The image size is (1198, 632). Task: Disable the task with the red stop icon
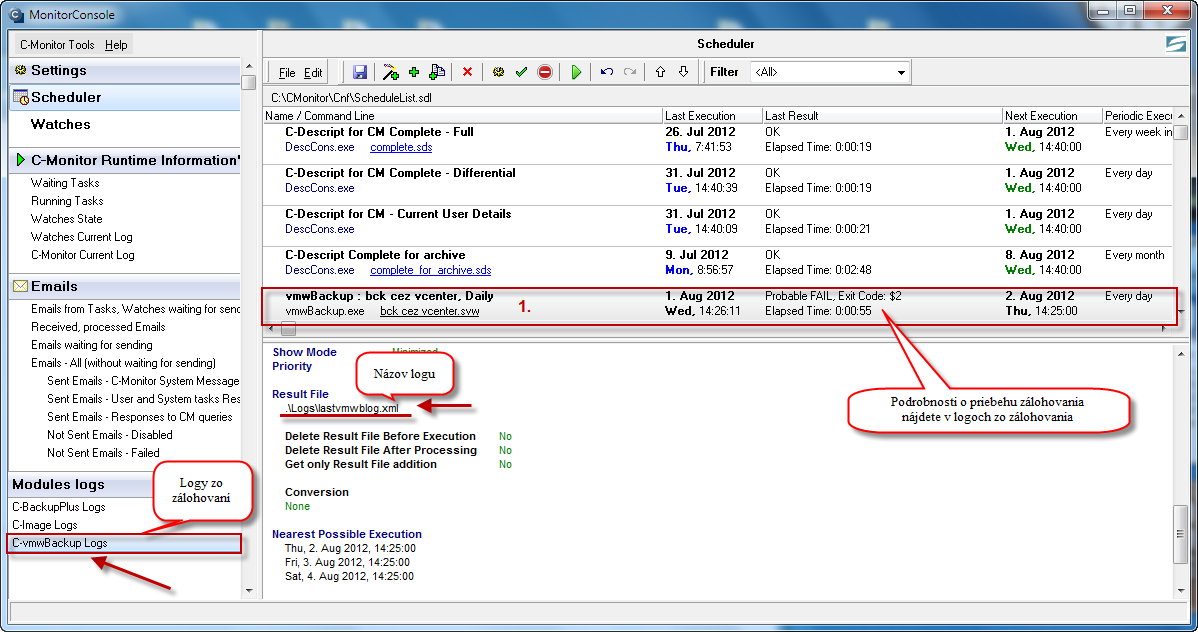tap(545, 72)
